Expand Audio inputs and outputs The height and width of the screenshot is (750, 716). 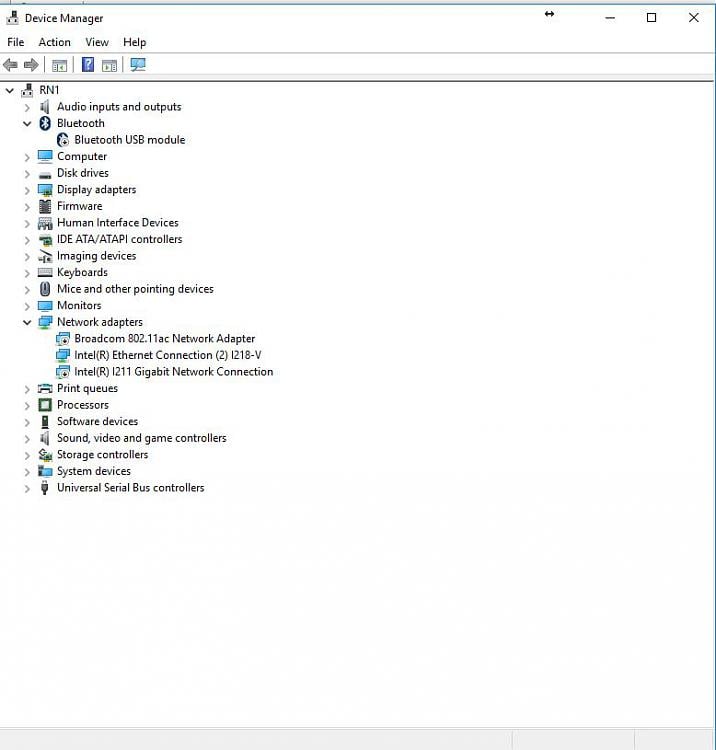pyautogui.click(x=27, y=107)
